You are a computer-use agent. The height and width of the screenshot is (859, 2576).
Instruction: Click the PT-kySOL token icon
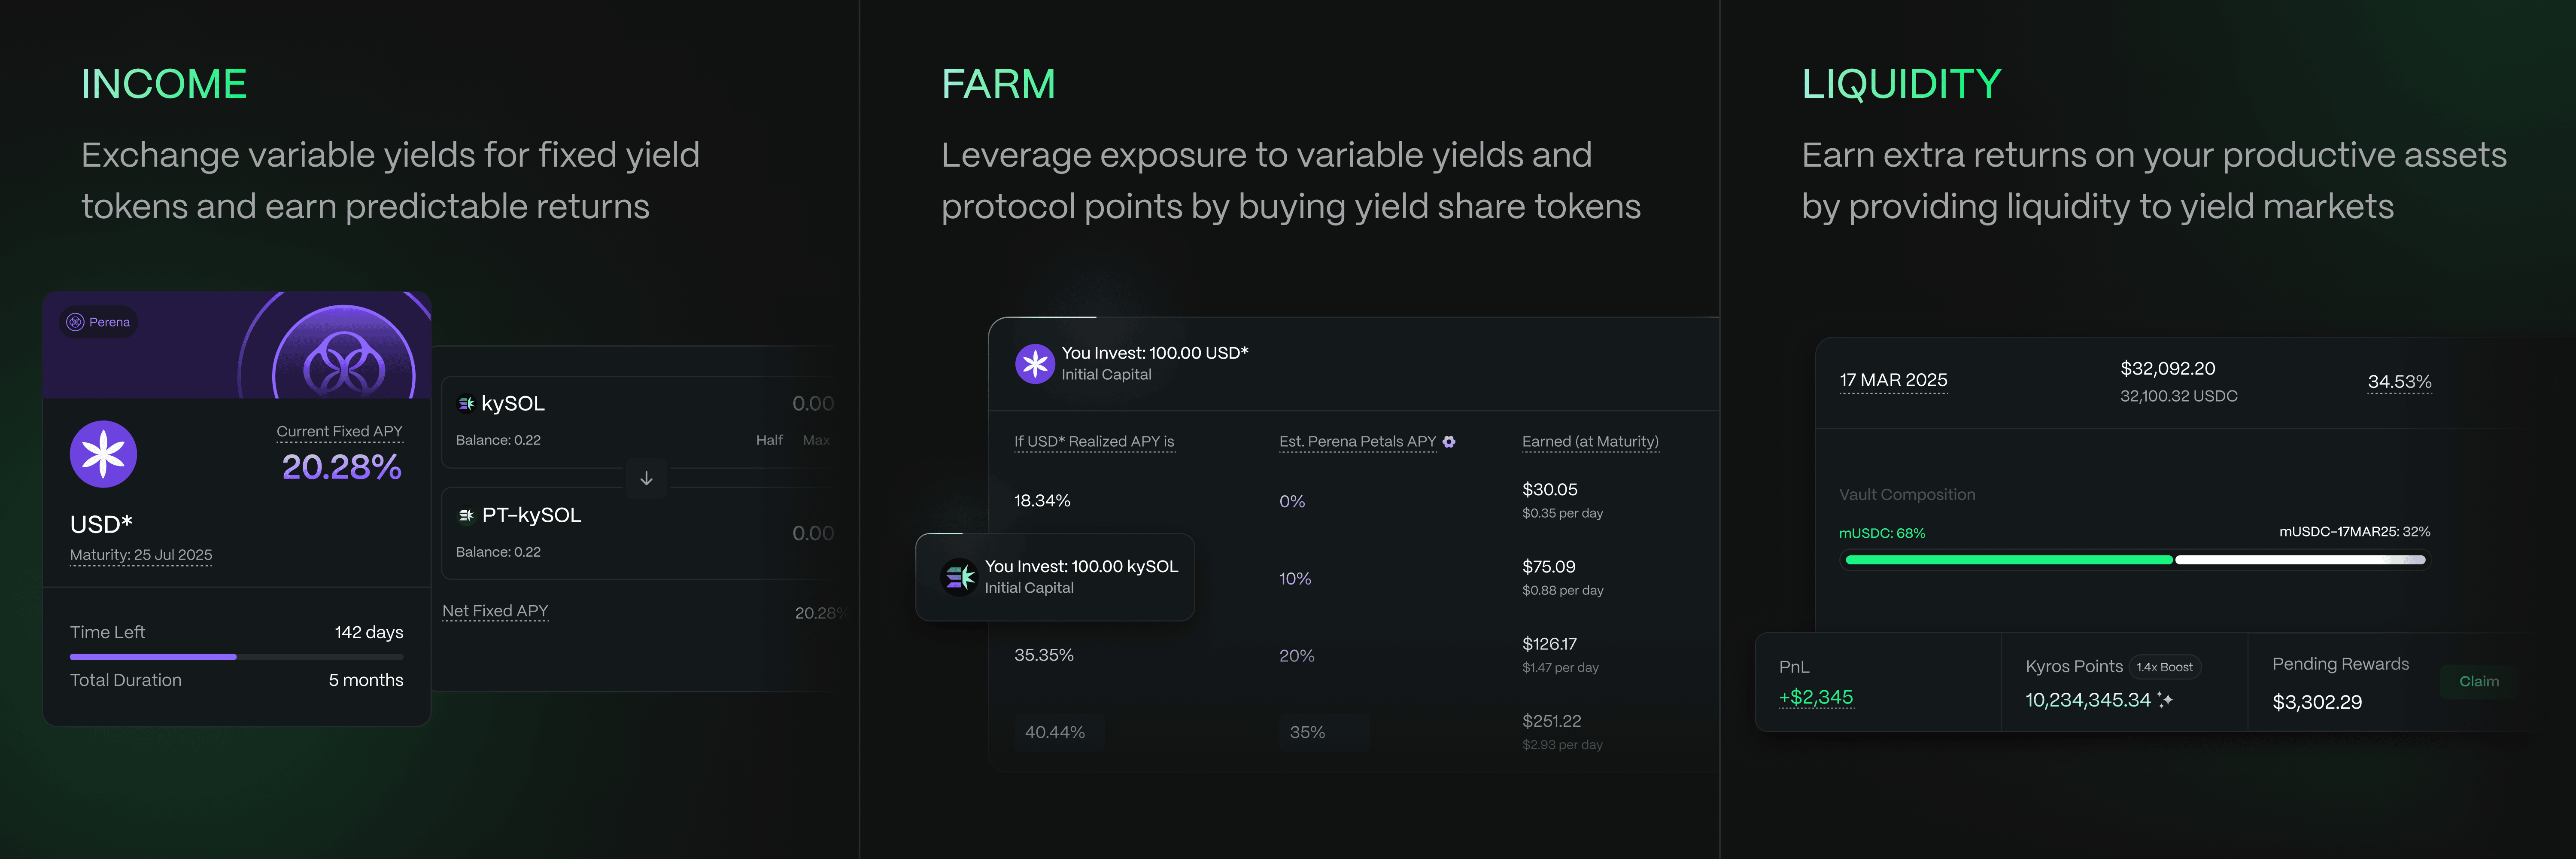[466, 516]
